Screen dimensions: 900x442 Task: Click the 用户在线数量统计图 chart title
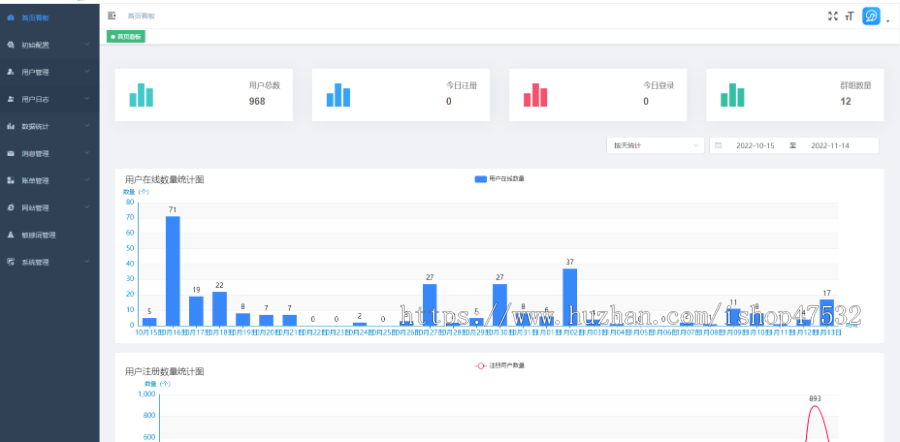pyautogui.click(x=164, y=180)
